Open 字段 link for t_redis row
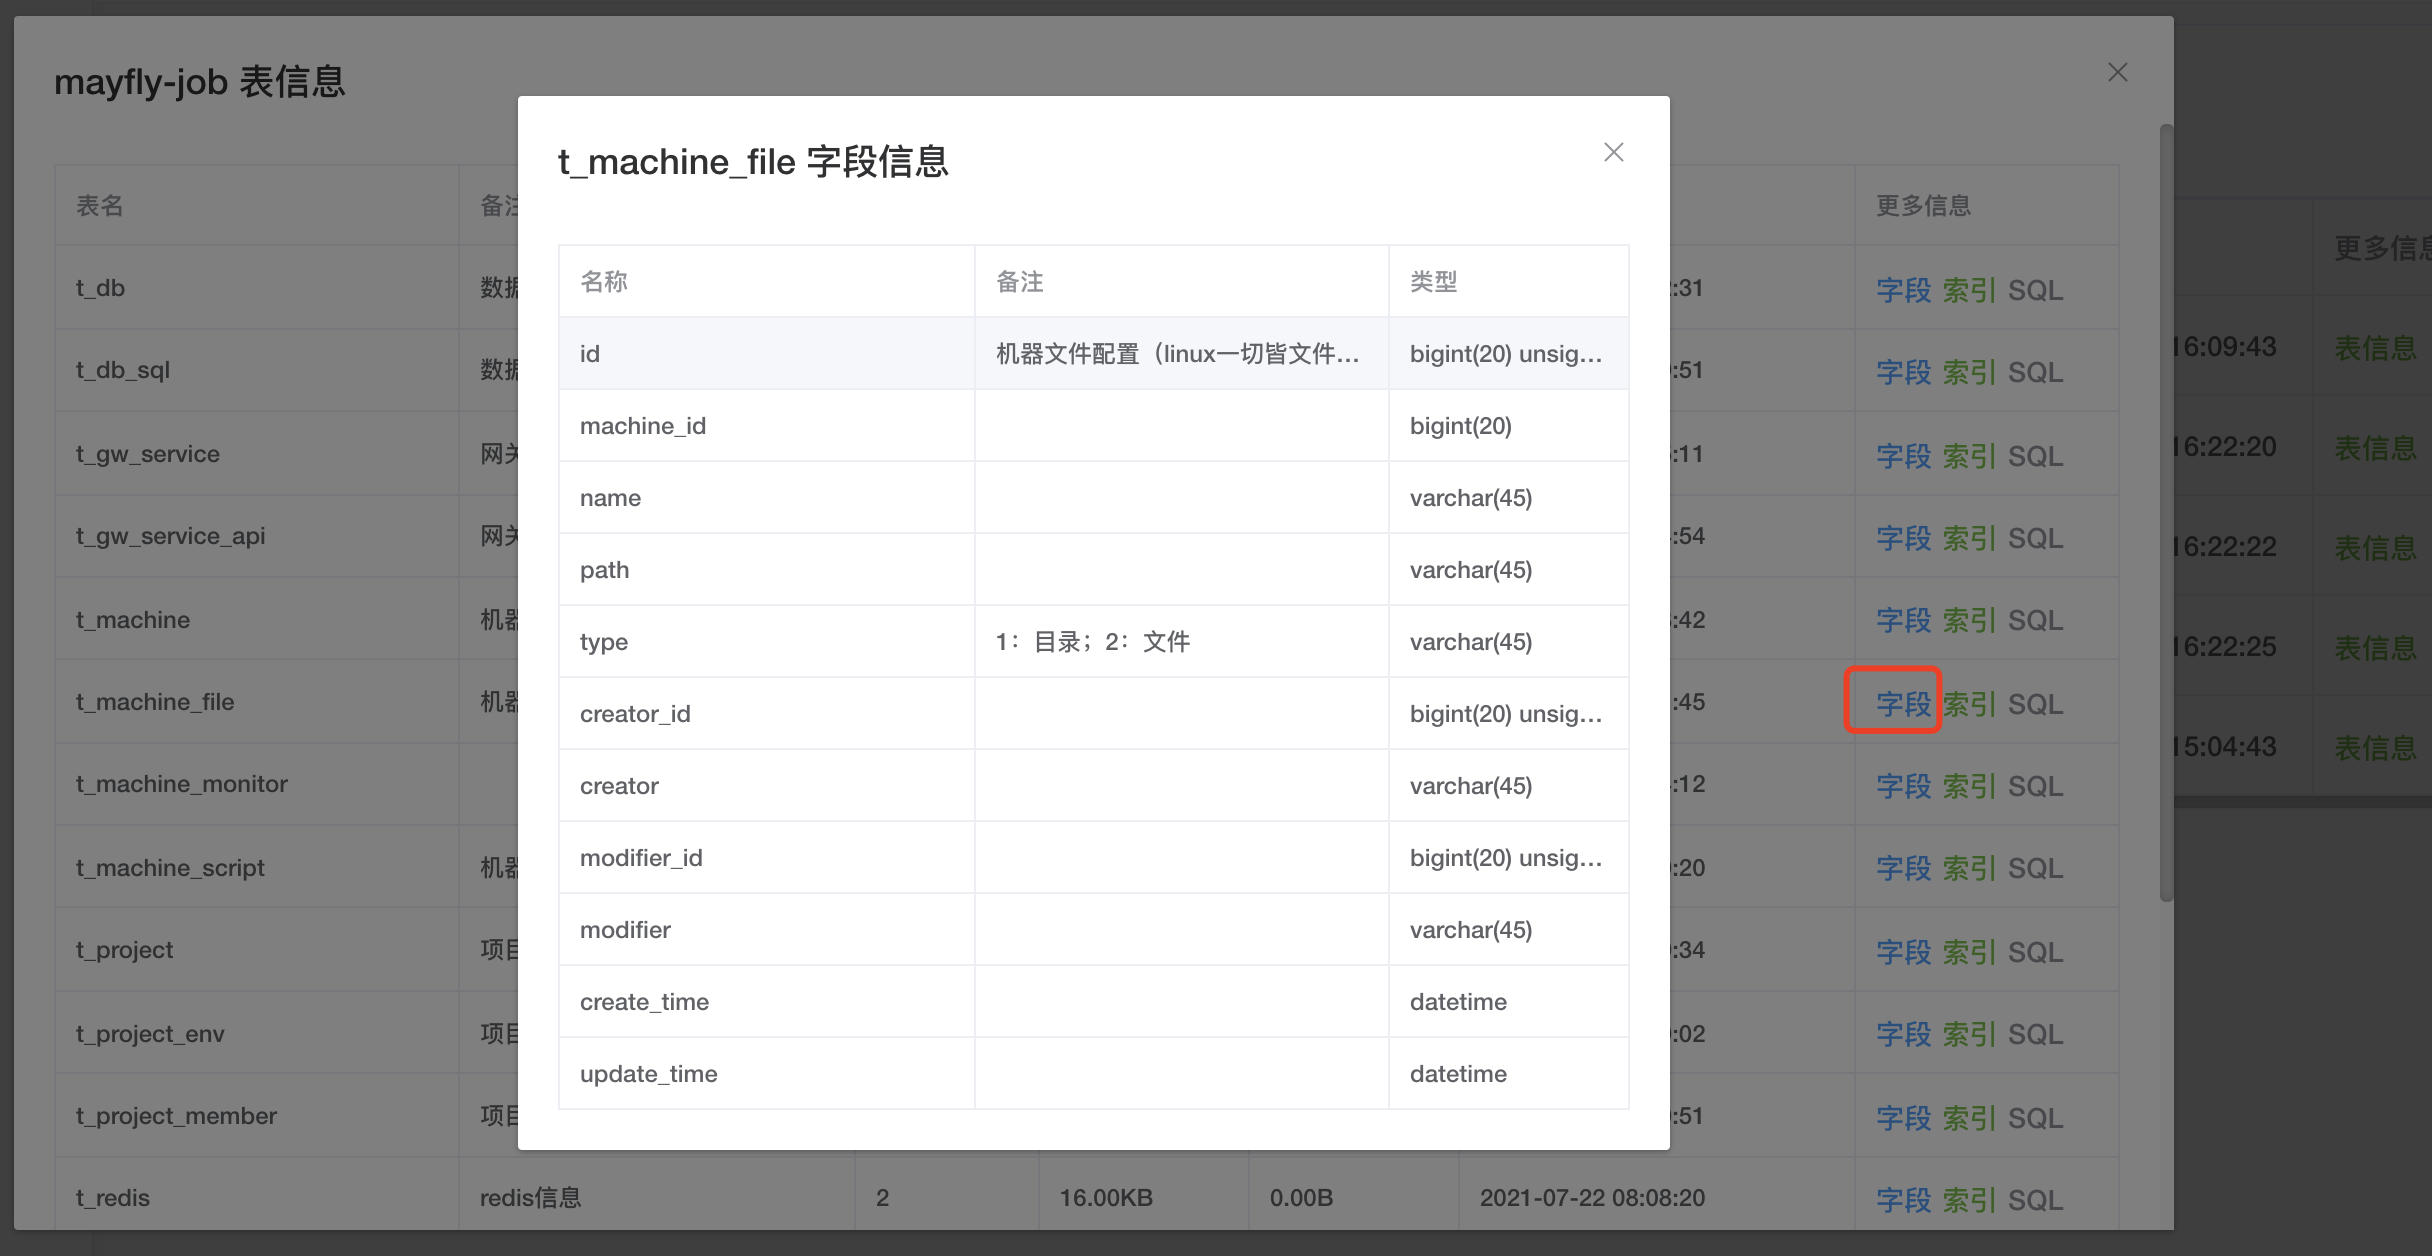This screenshot has width=2432, height=1256. [1903, 1200]
